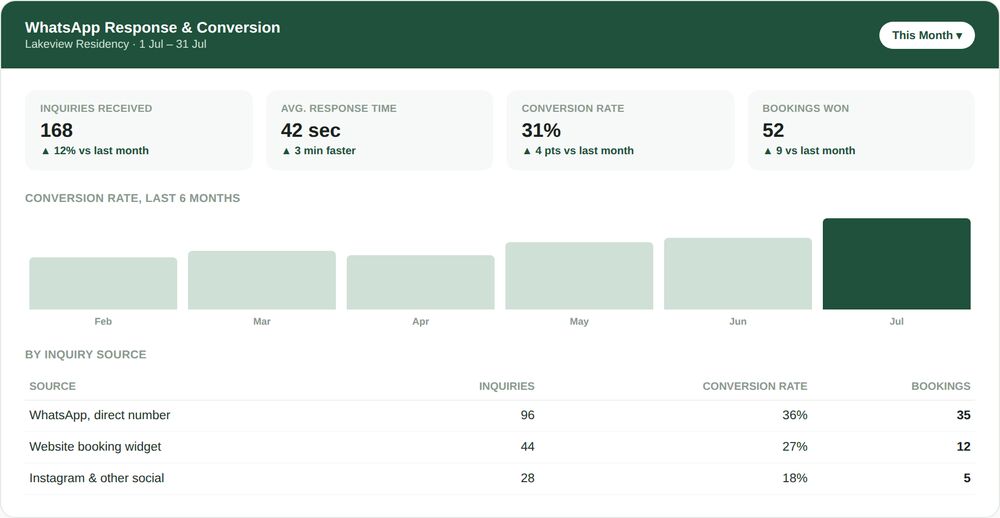The height and width of the screenshot is (518, 1000).
Task: Click the 18% conversion rate cell
Action: click(795, 478)
